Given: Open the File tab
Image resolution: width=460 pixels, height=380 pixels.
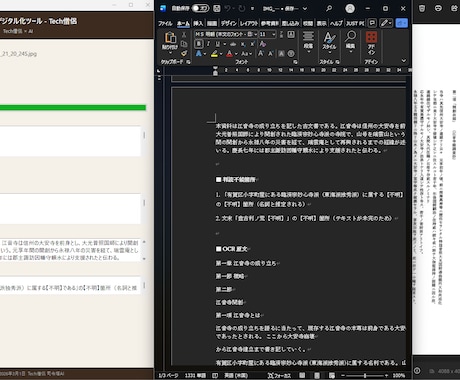Looking at the screenshot, I should click(x=165, y=23).
